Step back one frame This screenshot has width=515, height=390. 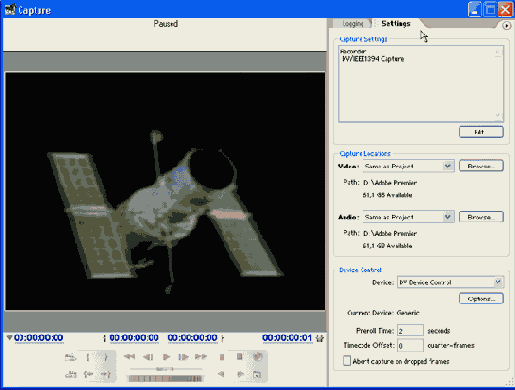[x=148, y=357]
